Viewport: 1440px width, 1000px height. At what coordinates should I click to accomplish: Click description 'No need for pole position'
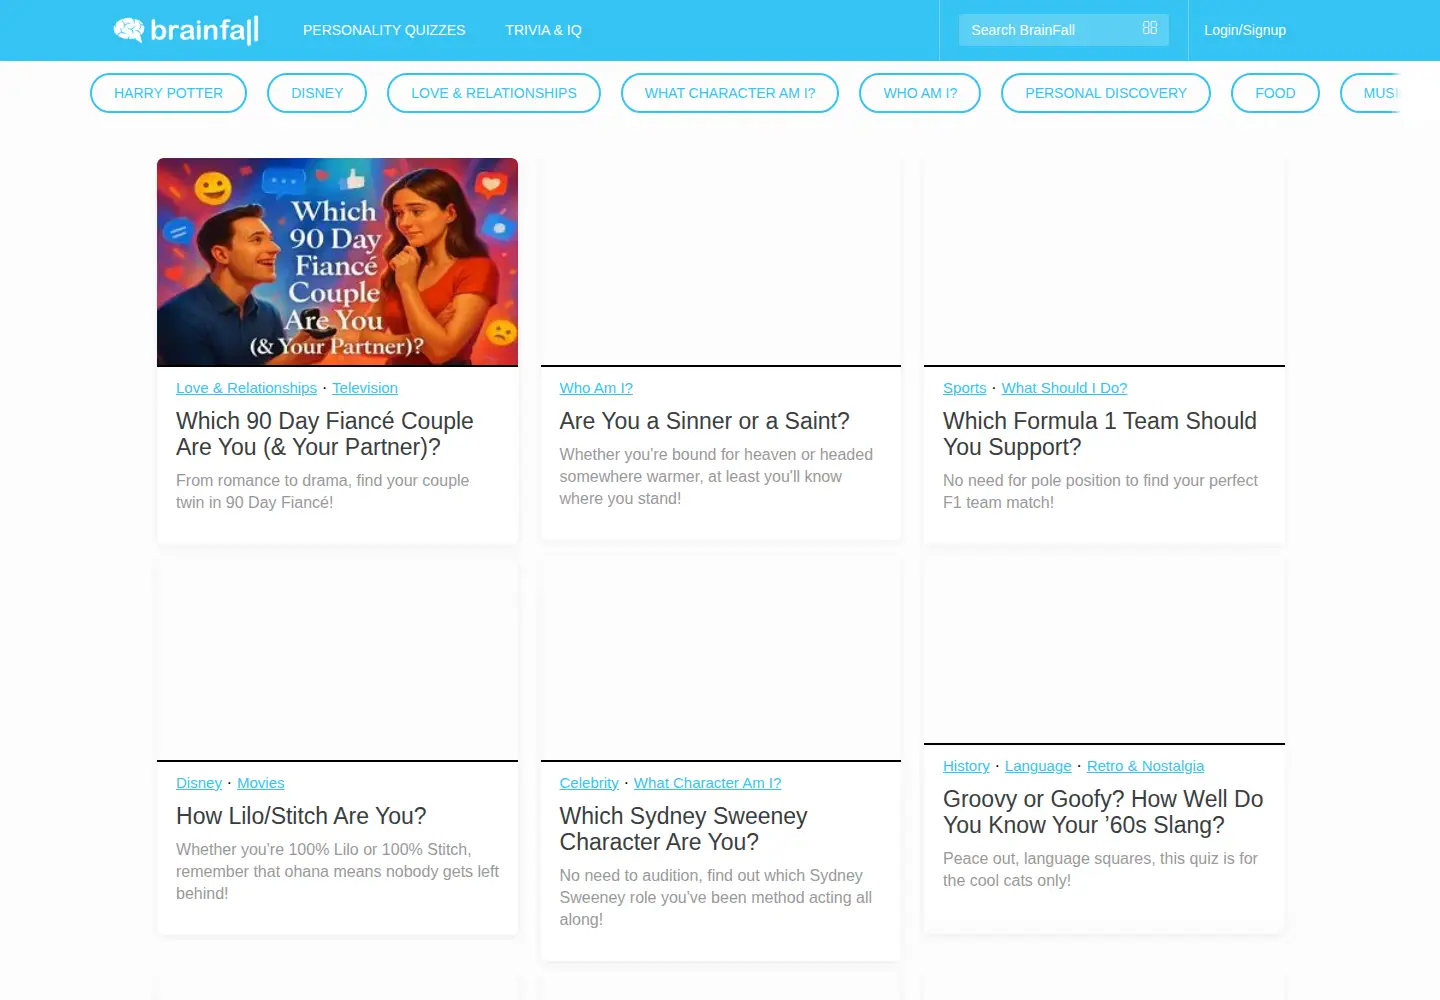tap(1100, 491)
